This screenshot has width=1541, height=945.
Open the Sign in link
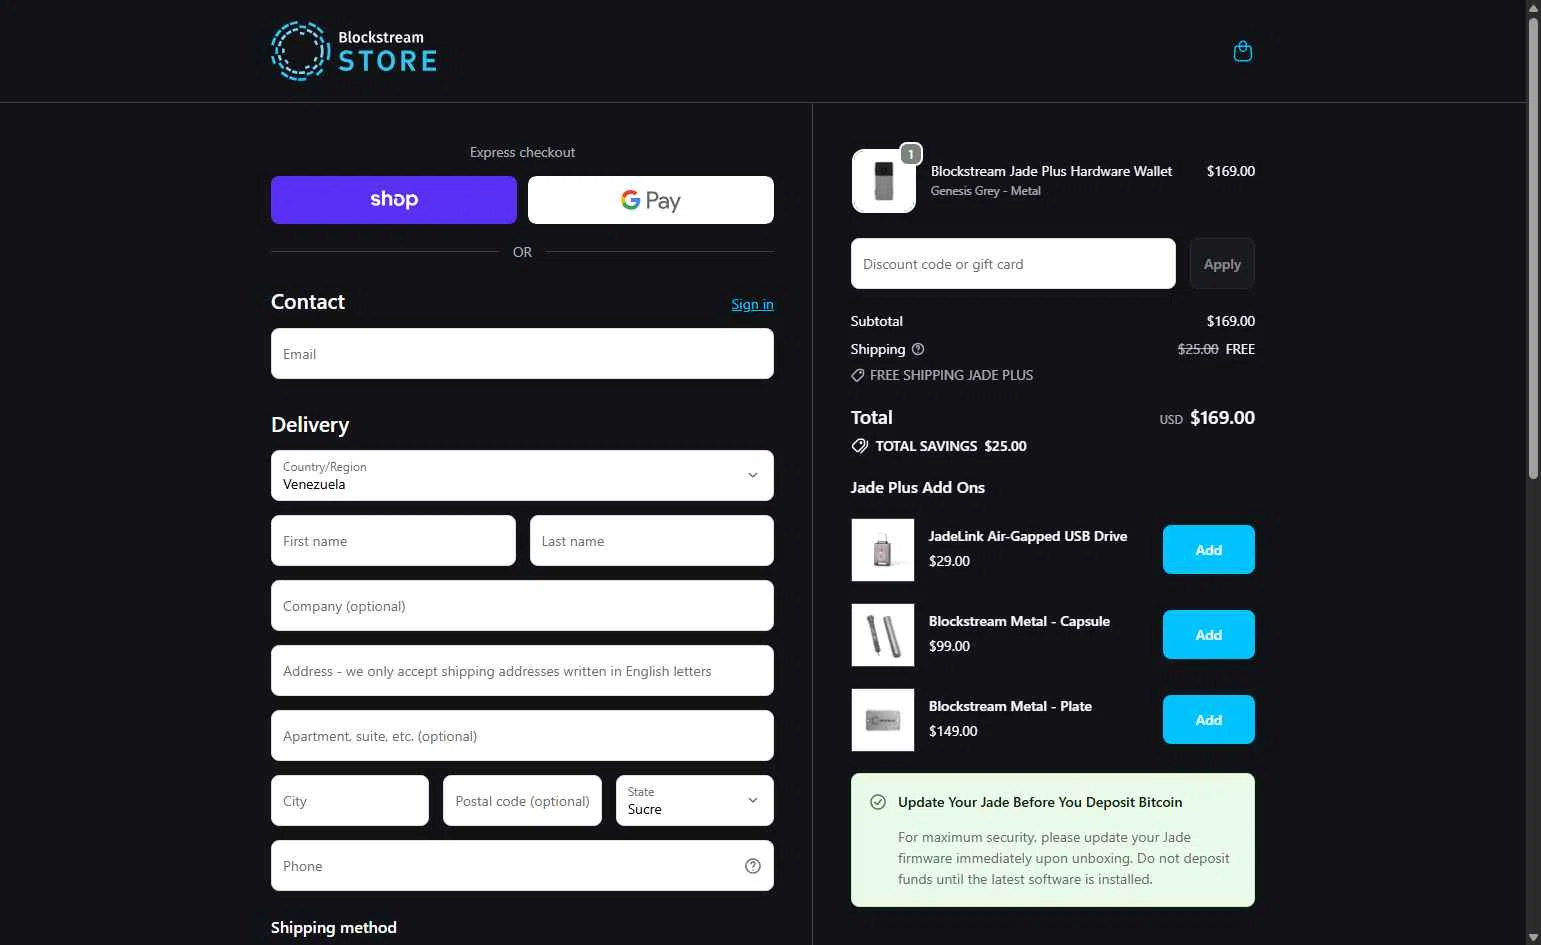pos(752,304)
